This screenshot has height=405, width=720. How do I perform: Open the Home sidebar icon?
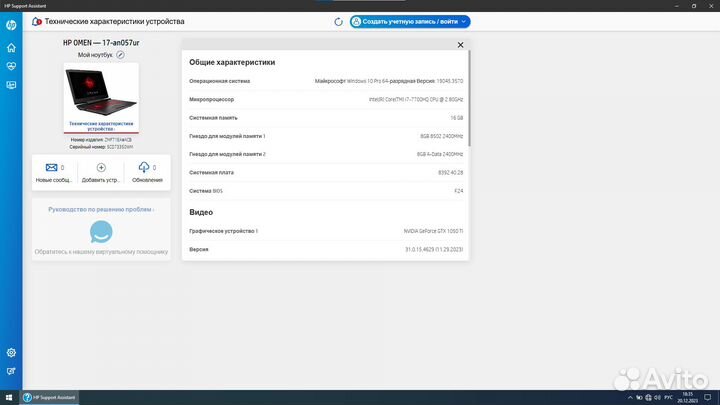(x=11, y=47)
